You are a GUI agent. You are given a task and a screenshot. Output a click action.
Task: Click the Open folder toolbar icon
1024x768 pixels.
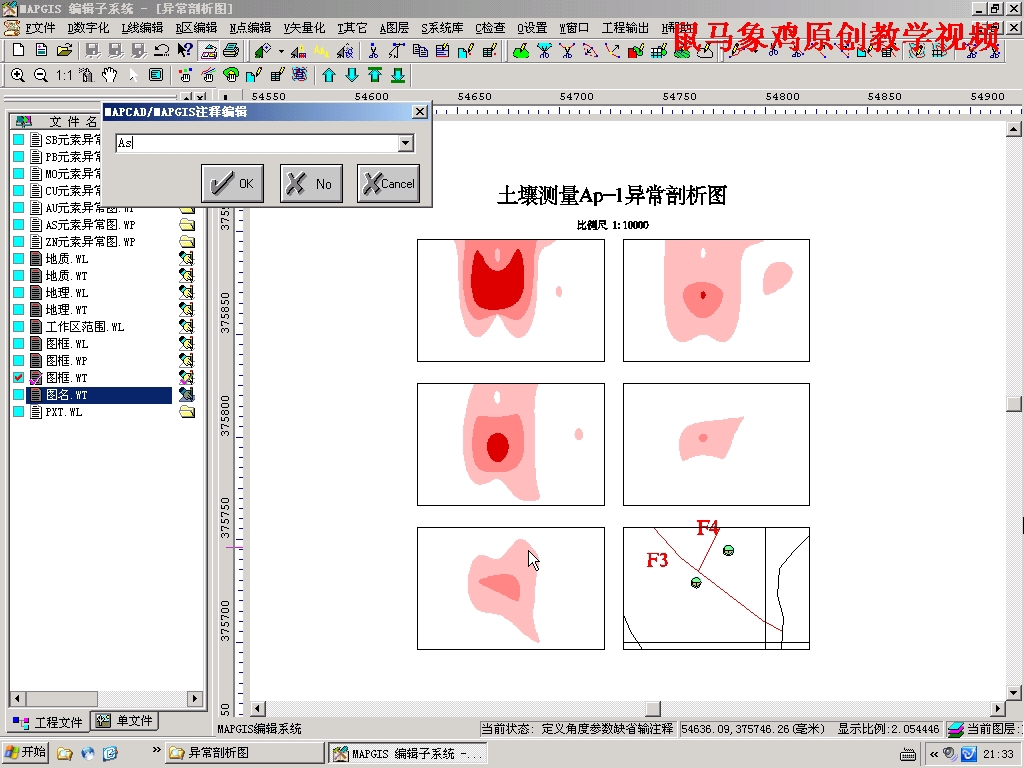click(64, 50)
